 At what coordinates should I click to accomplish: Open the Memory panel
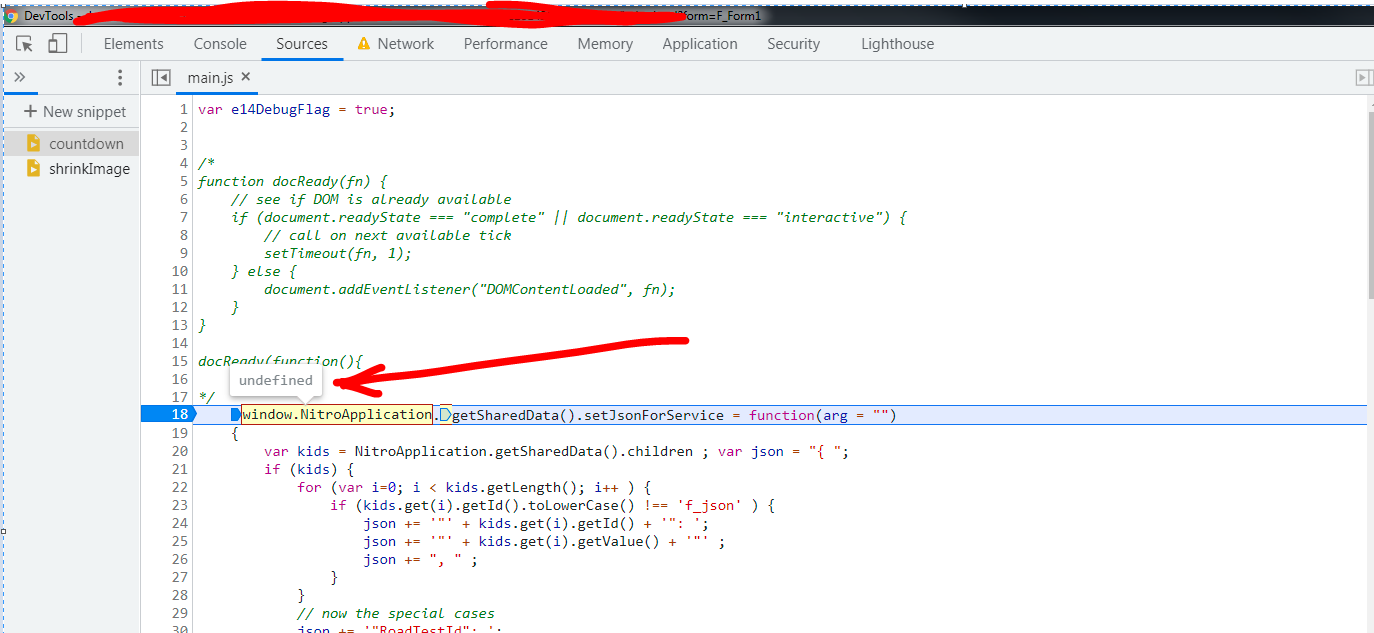click(604, 43)
